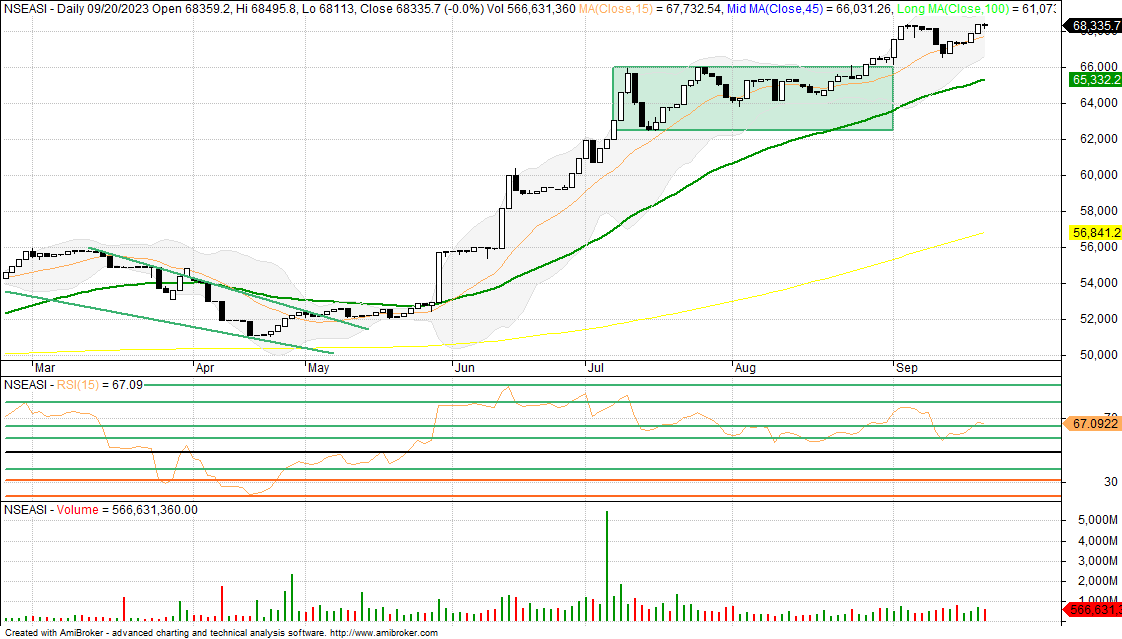
Task: Click the green 65,332.2 price axis tag
Action: pos(1094,79)
